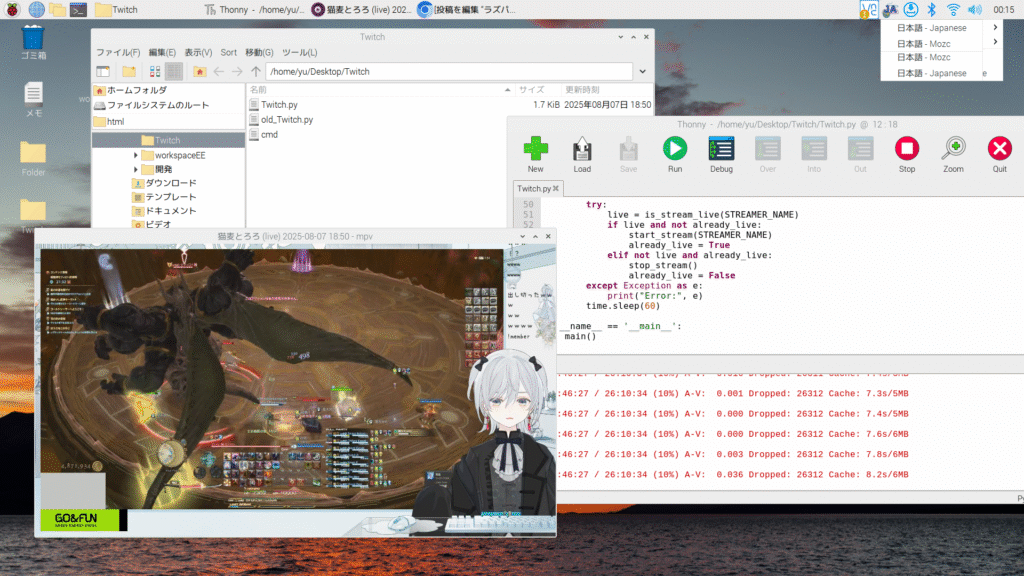Select the Twitch.py editor tab
Screen dimensions: 1024x576
(x=534, y=189)
